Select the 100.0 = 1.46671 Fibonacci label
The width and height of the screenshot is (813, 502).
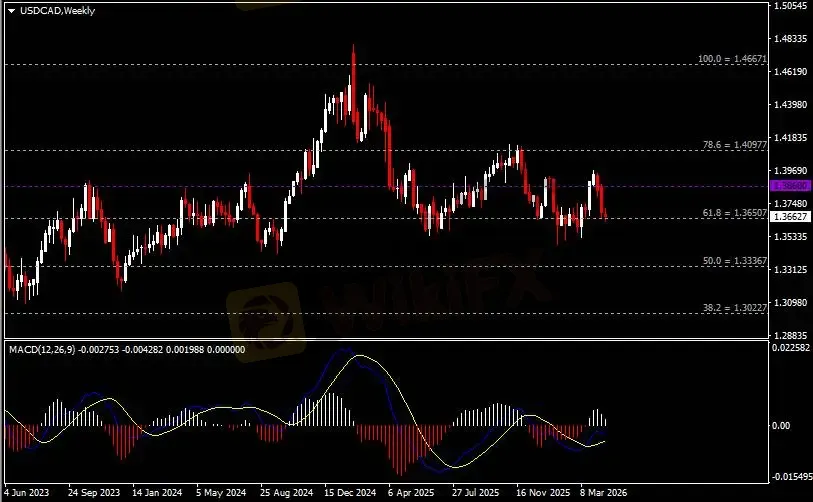pos(732,59)
